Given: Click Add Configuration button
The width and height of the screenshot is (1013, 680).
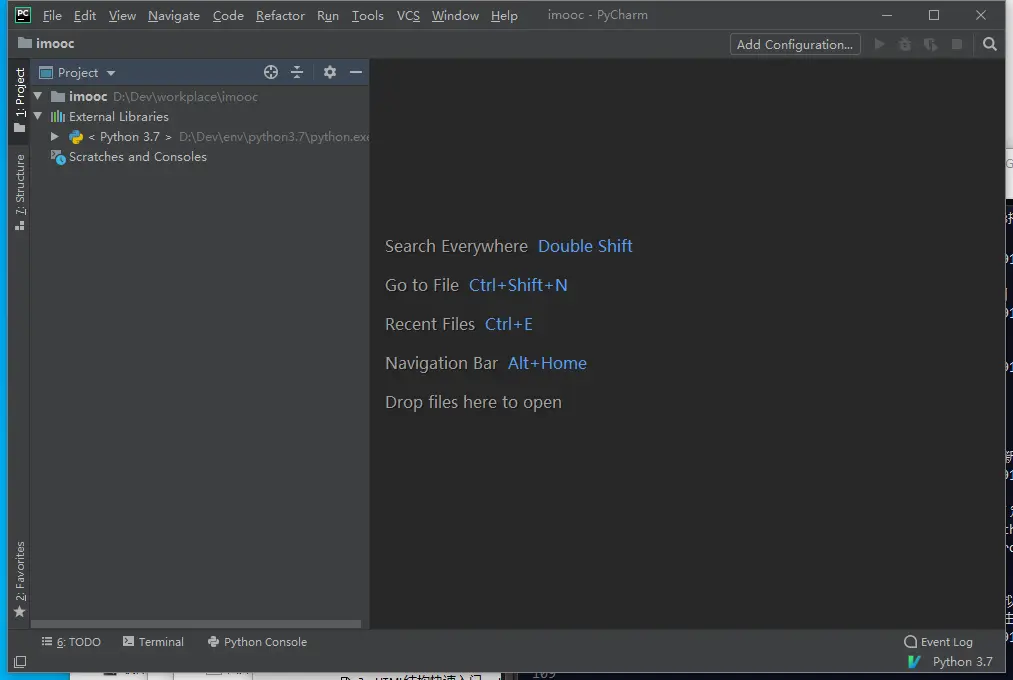Looking at the screenshot, I should pyautogui.click(x=795, y=44).
